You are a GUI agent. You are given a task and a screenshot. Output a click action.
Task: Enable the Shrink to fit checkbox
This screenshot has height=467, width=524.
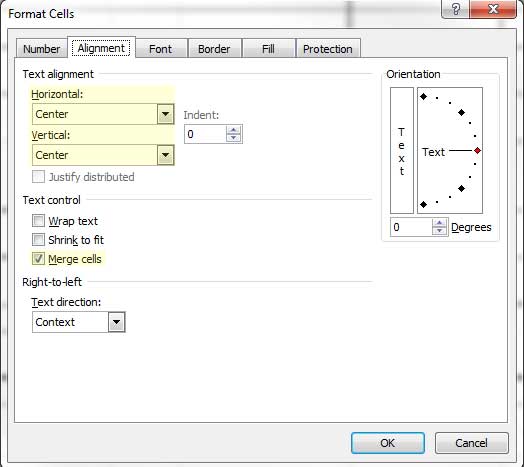point(38,239)
